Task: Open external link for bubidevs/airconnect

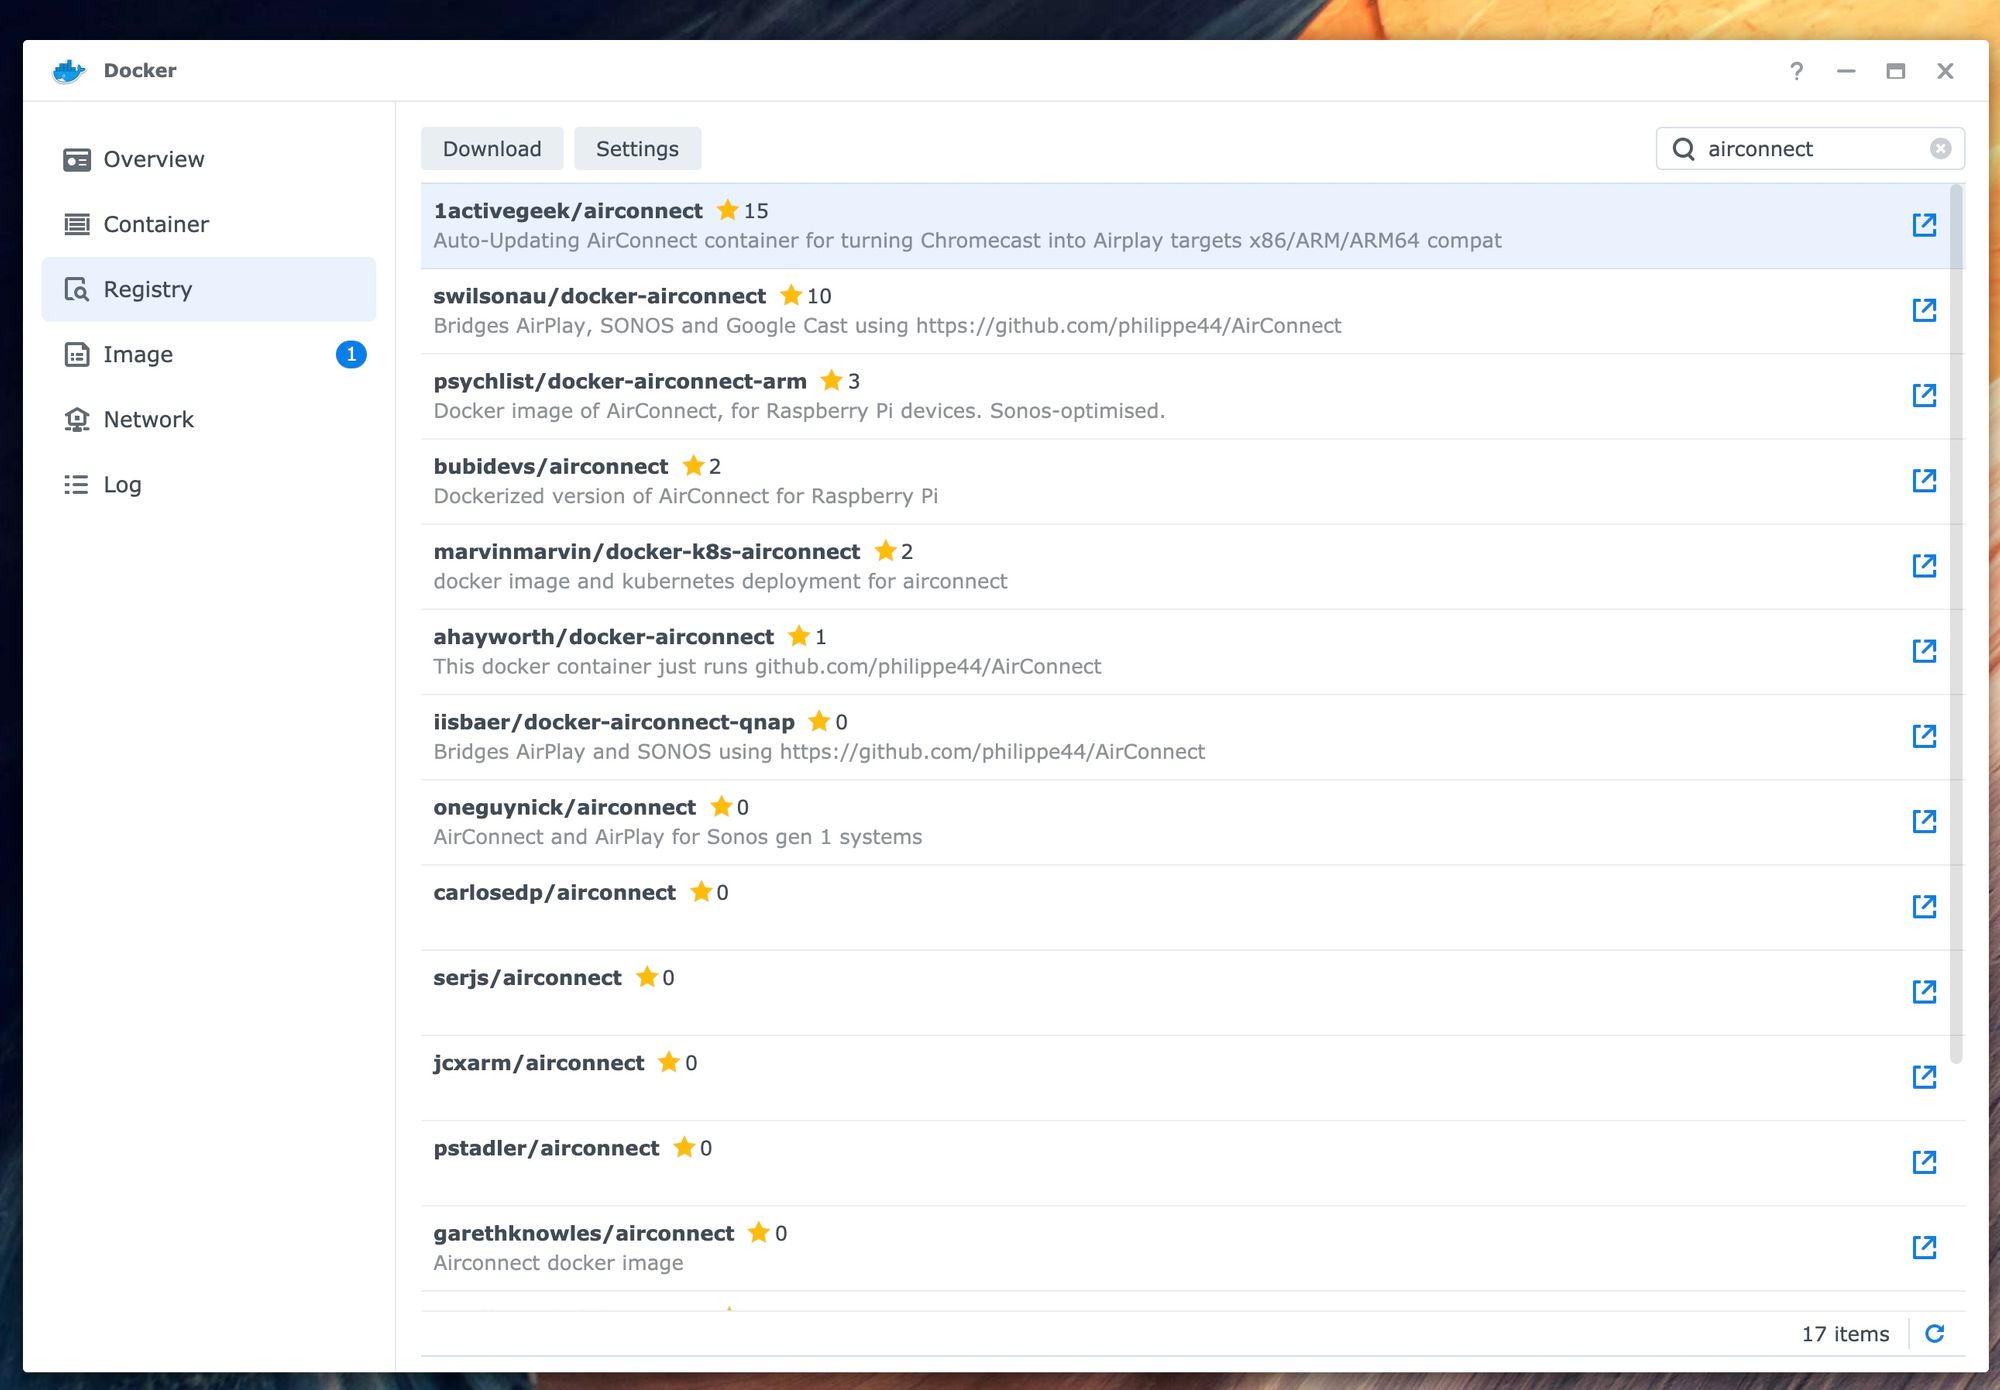Action: pos(1924,481)
